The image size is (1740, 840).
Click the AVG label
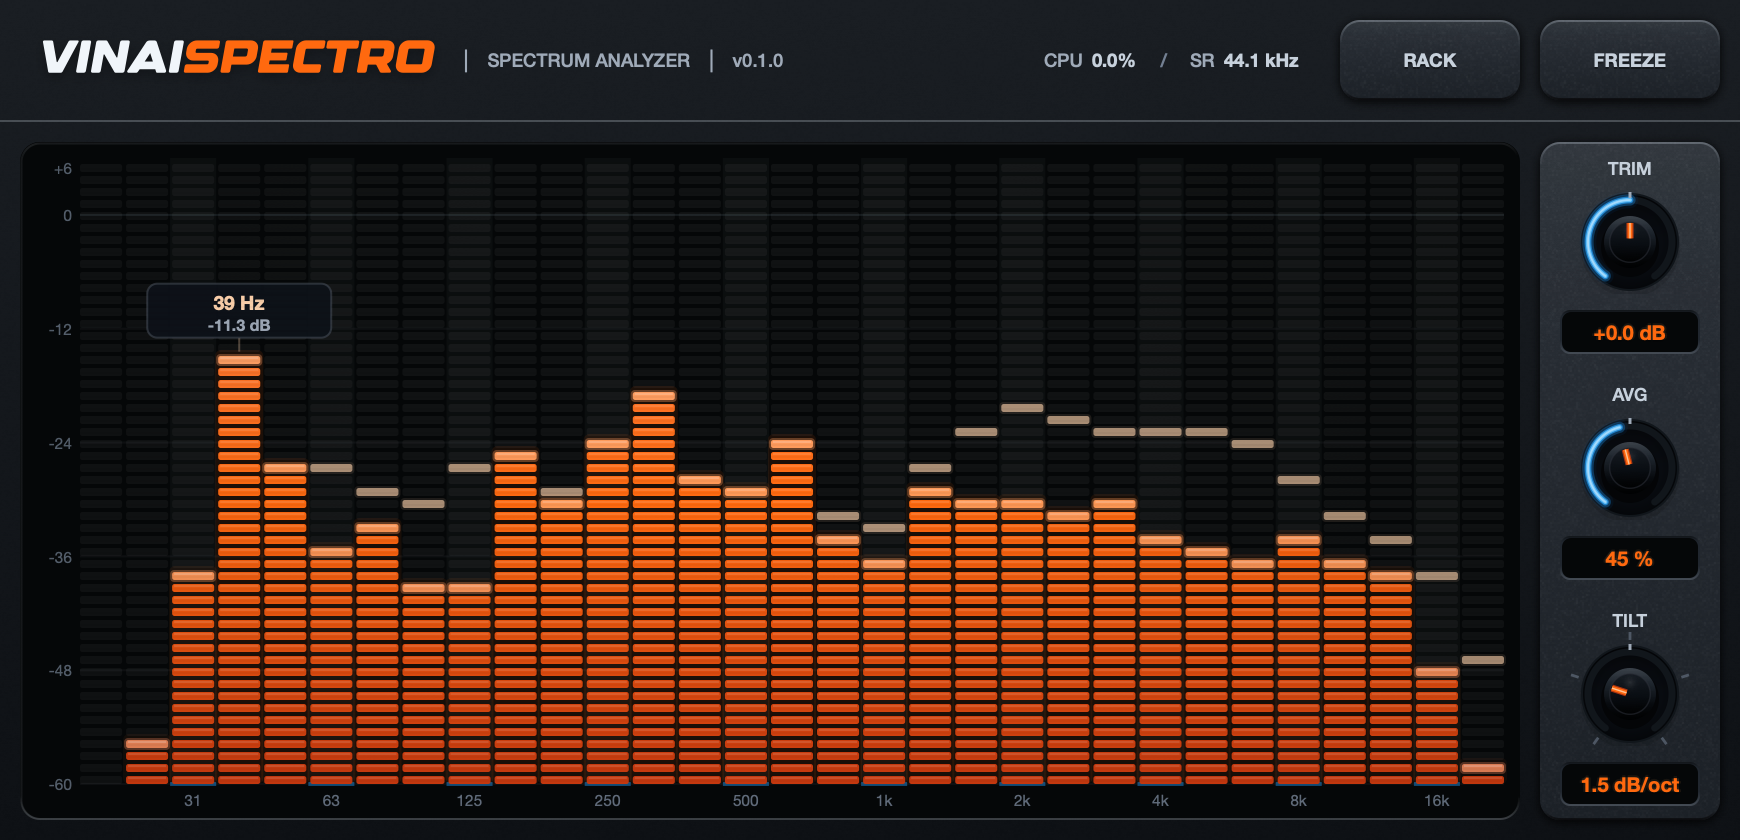pos(1629,395)
